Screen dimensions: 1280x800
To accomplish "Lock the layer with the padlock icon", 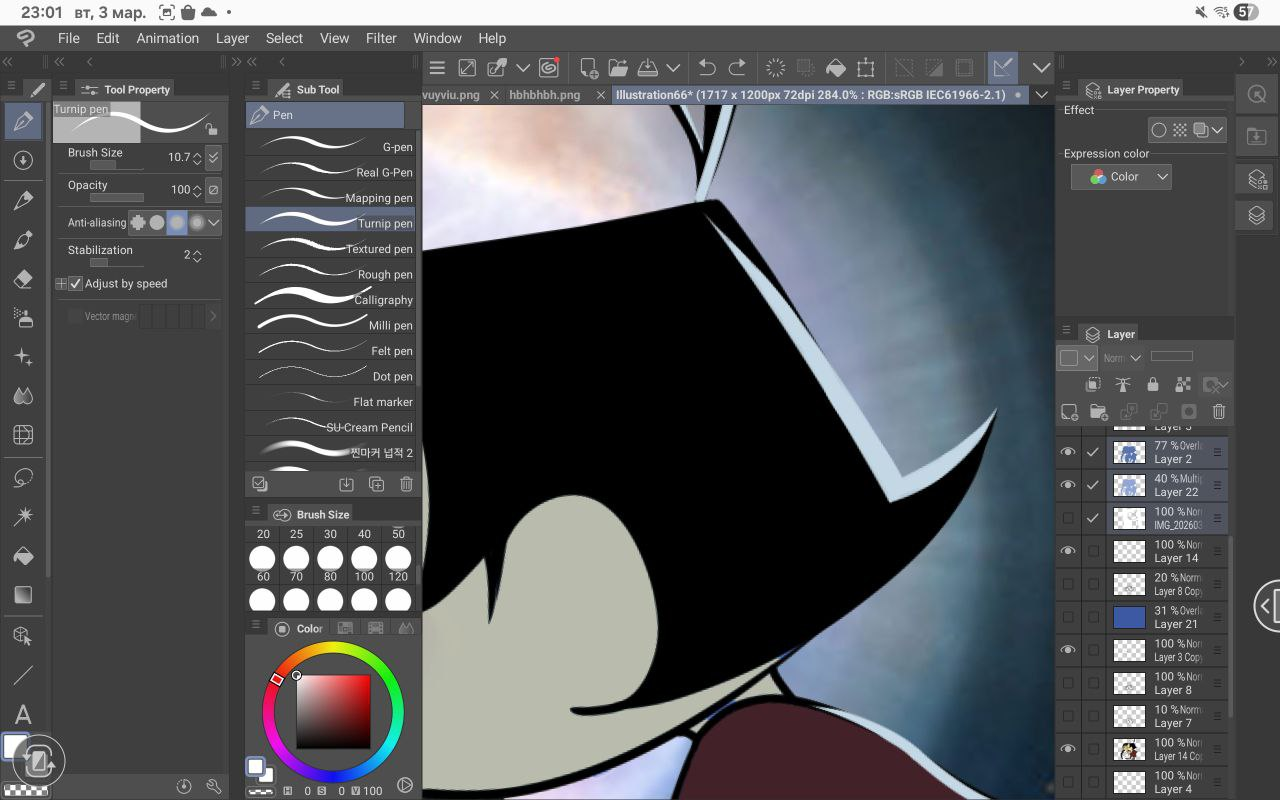I will [1153, 384].
